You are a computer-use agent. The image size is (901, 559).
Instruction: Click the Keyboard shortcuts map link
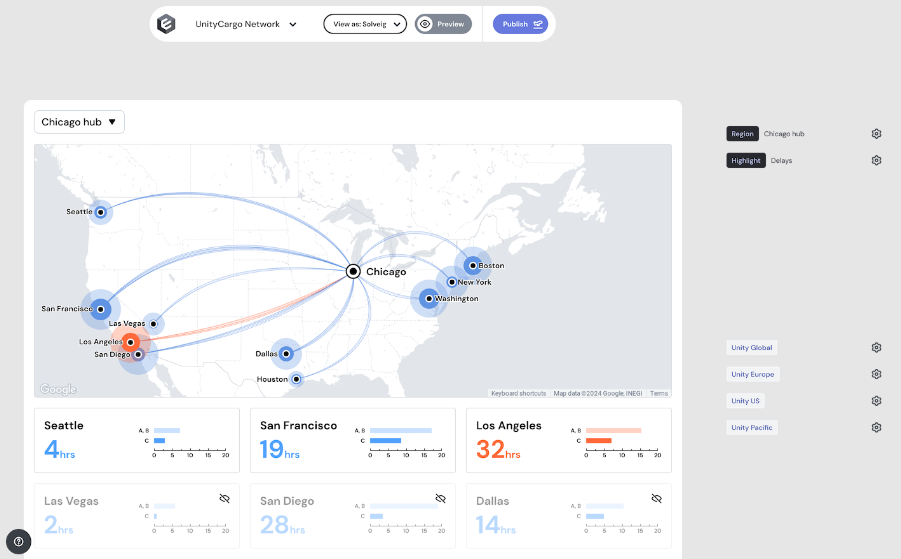[x=518, y=394]
